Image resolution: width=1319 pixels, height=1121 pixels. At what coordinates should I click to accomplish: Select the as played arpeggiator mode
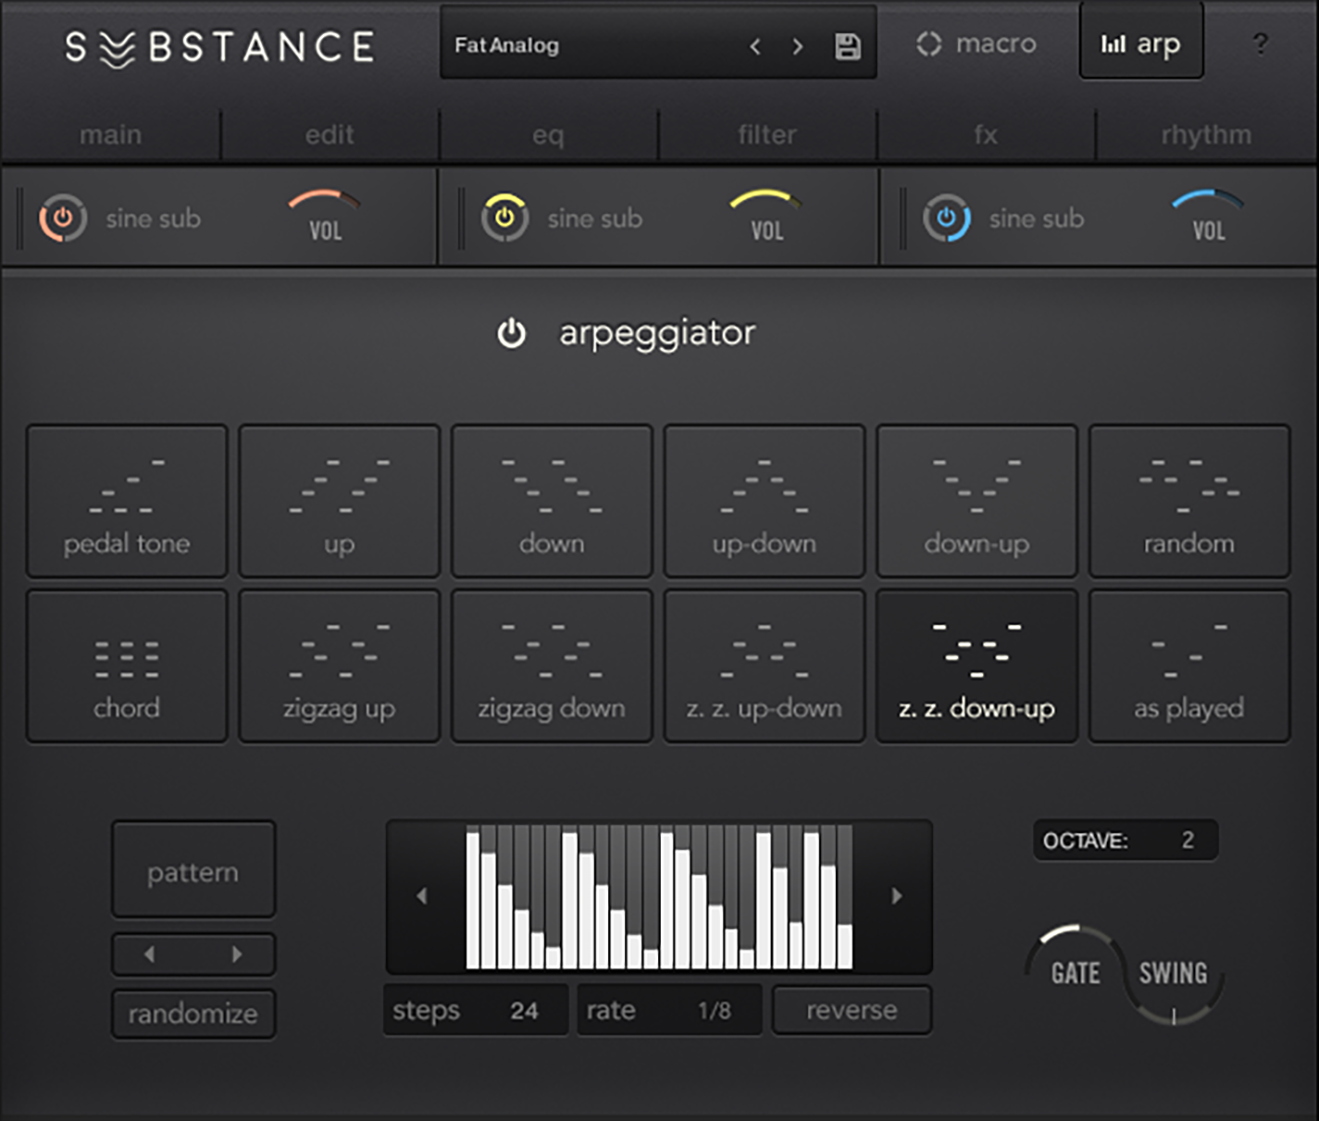coord(1188,665)
